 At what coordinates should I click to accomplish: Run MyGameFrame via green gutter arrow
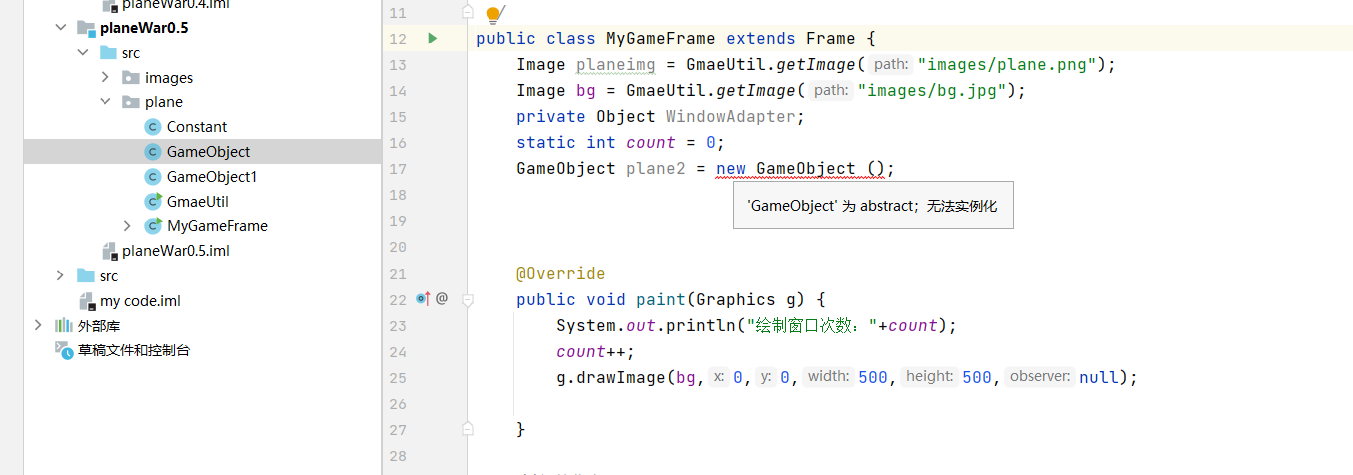pyautogui.click(x=432, y=39)
